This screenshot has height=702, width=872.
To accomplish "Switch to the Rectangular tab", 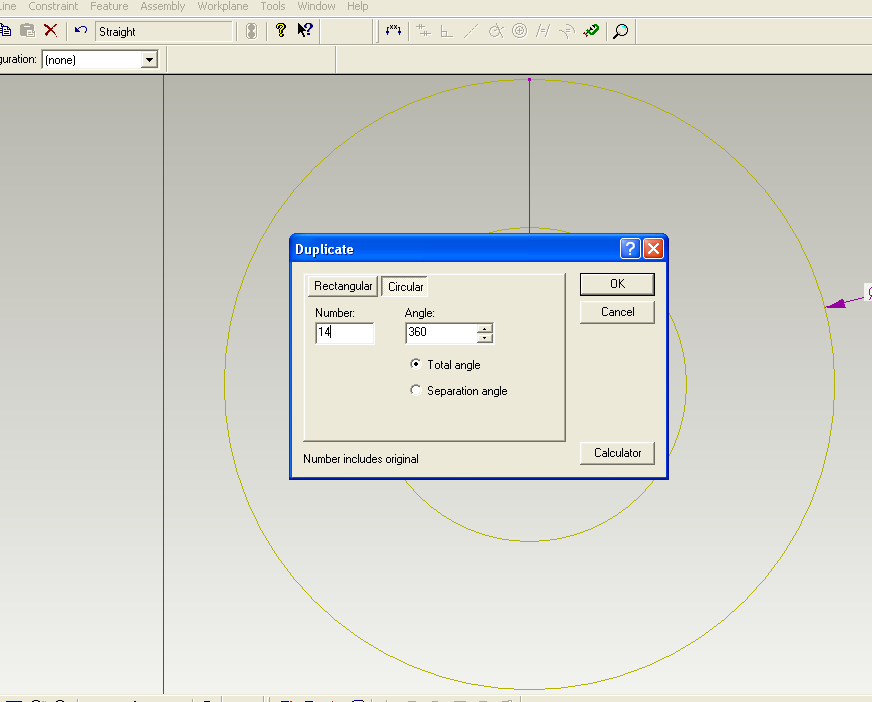I will (x=343, y=286).
